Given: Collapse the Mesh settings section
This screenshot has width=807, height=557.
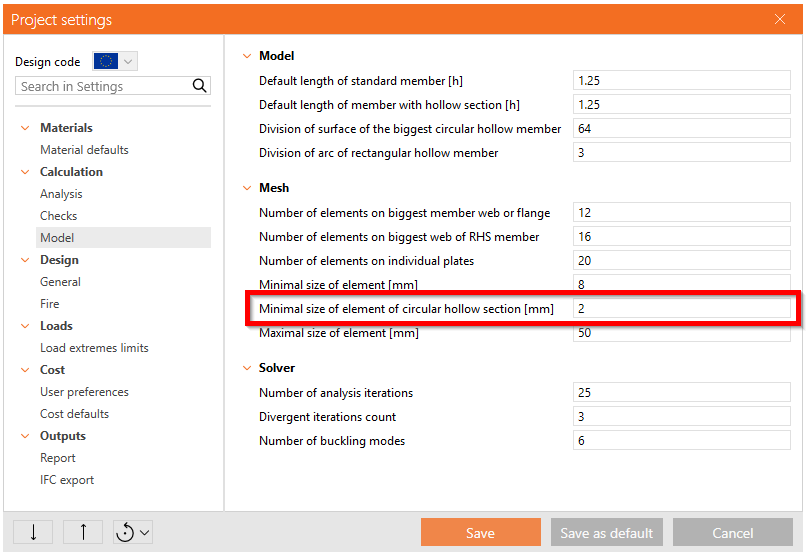Looking at the screenshot, I should (x=247, y=188).
